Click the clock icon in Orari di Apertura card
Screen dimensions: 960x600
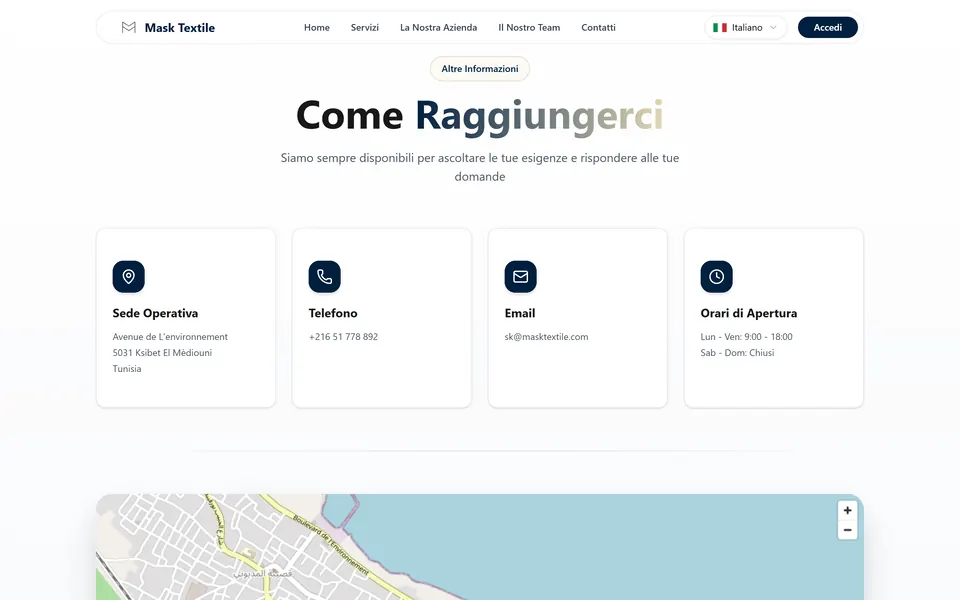716,277
